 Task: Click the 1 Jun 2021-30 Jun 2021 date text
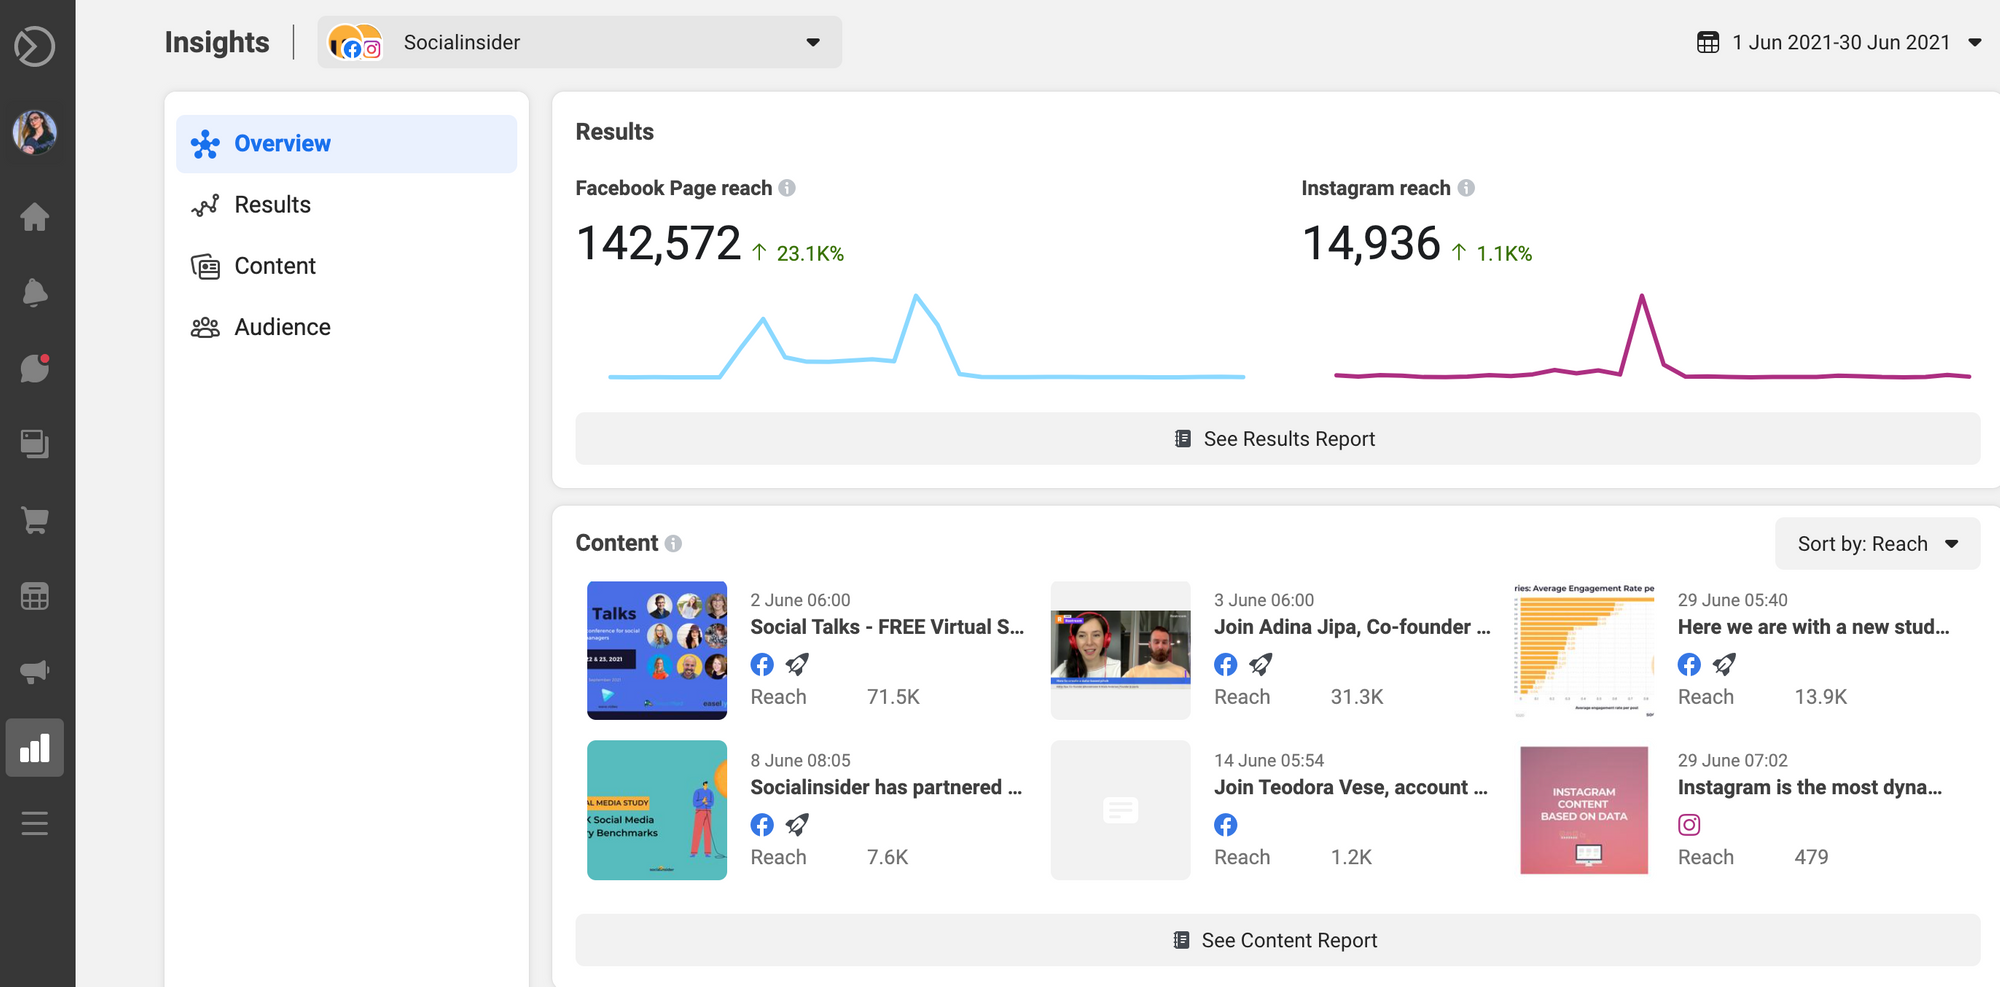[x=1841, y=42]
